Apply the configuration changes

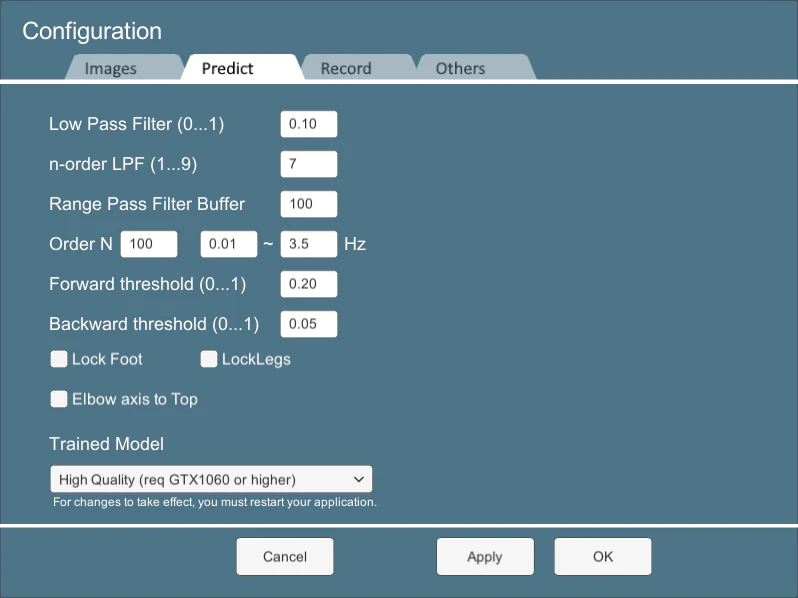(485, 557)
